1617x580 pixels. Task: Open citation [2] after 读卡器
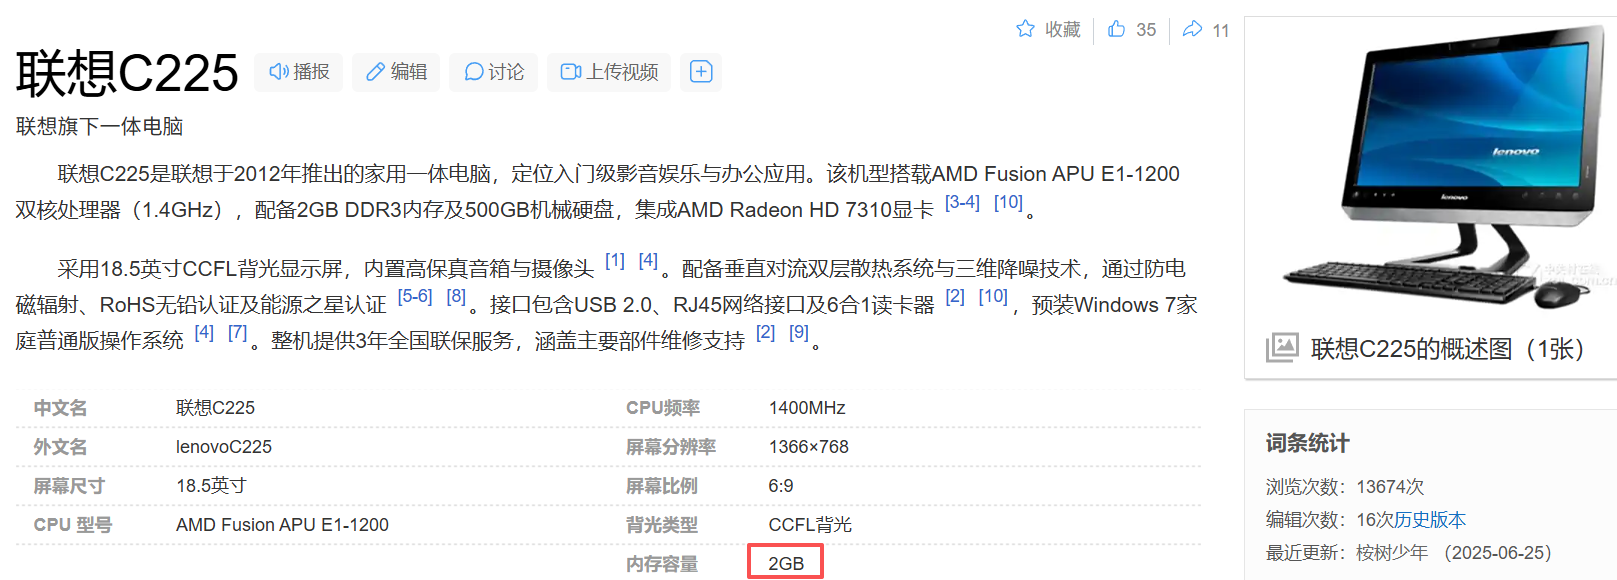click(x=955, y=297)
